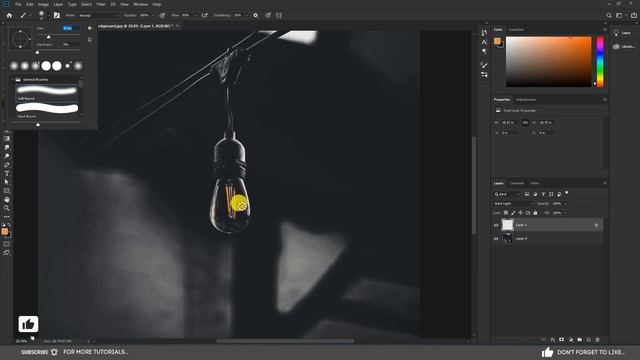Open smoothing options gear icon
The image size is (640, 360).
[256, 16]
